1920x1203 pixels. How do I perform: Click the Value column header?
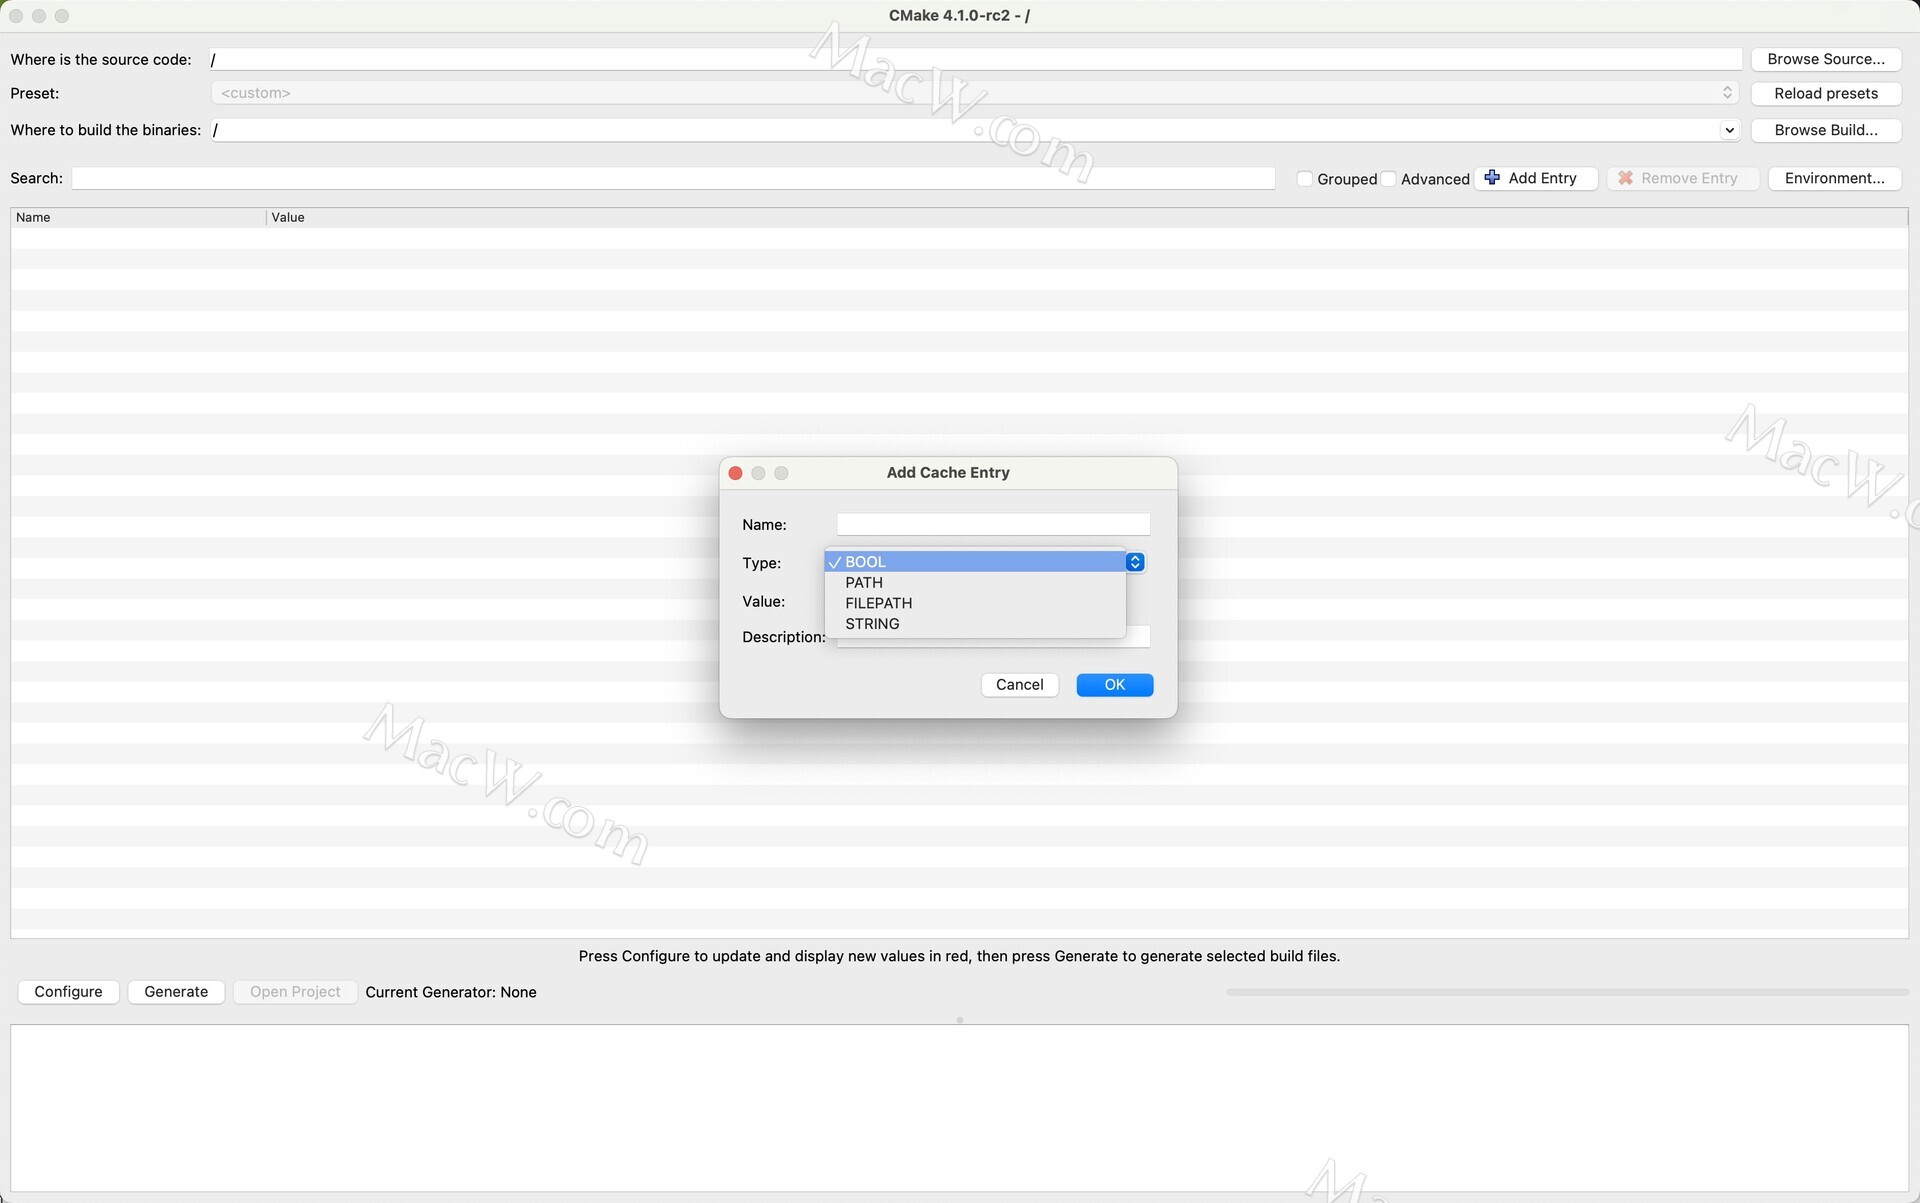point(1087,217)
